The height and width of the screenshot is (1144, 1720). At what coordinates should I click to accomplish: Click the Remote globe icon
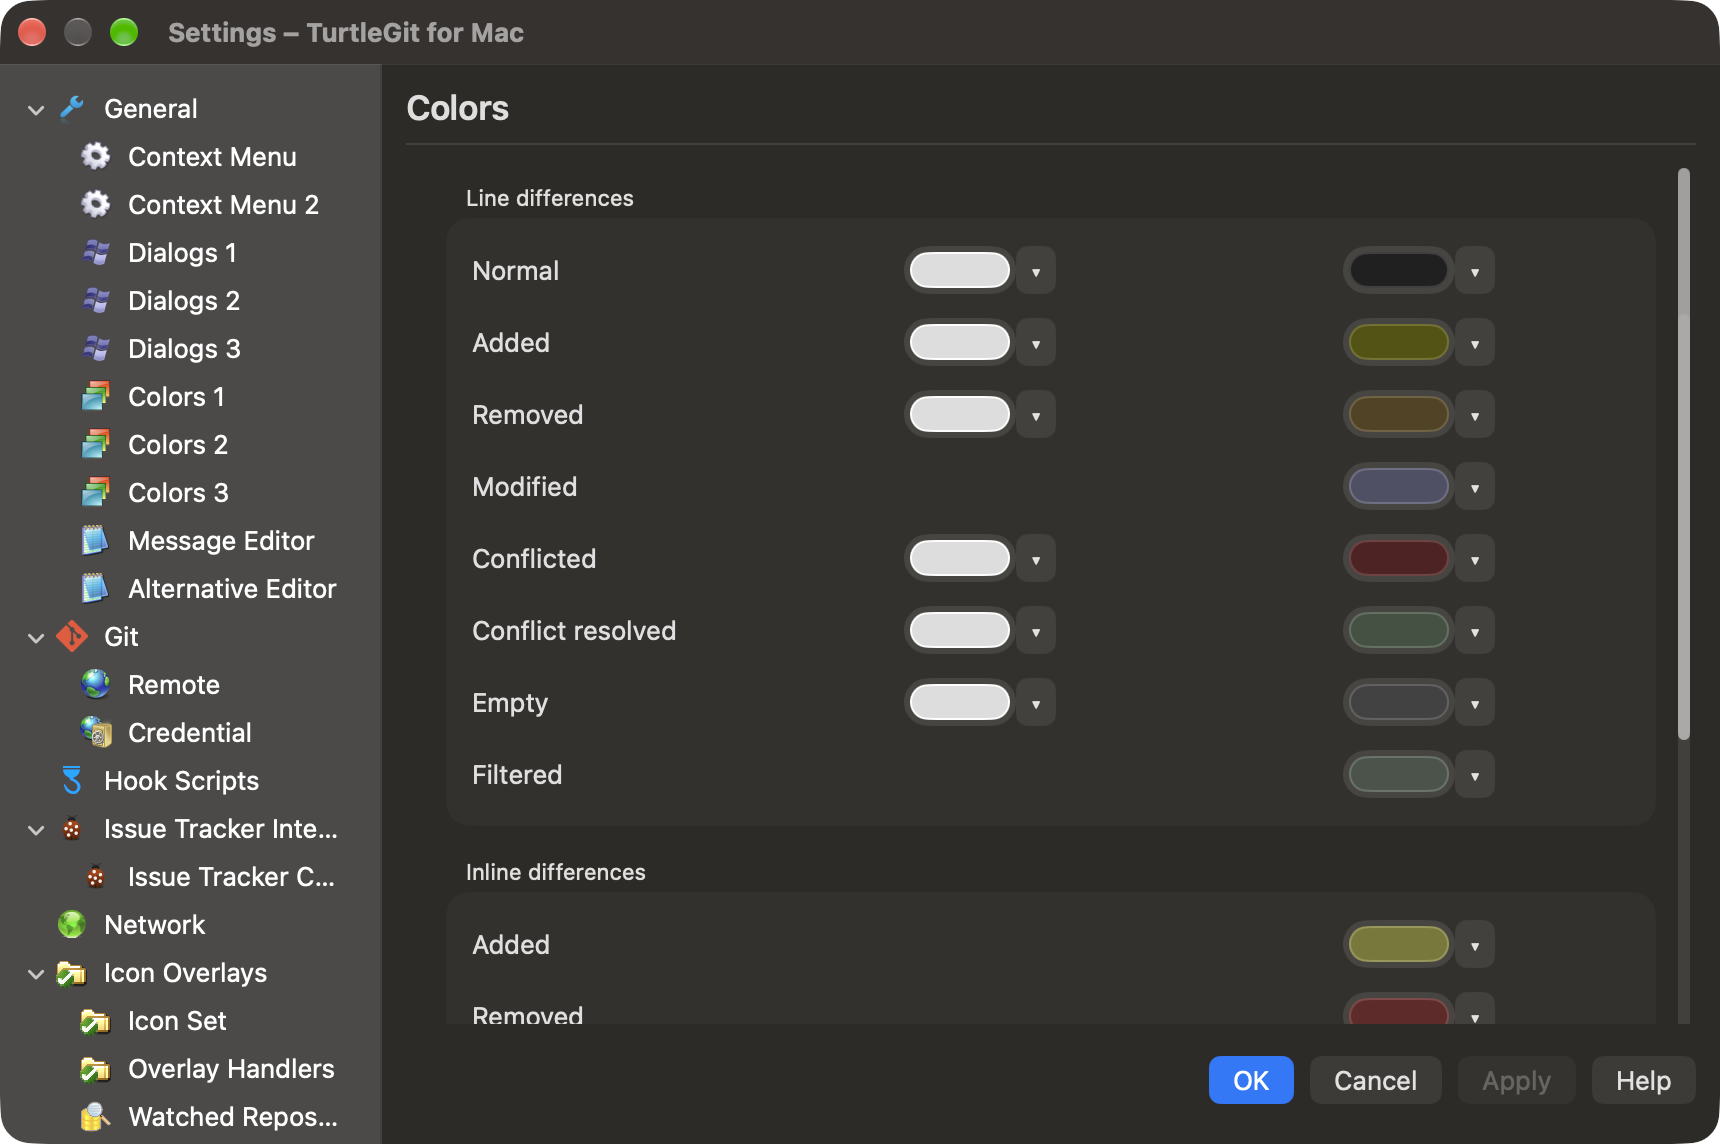click(96, 684)
